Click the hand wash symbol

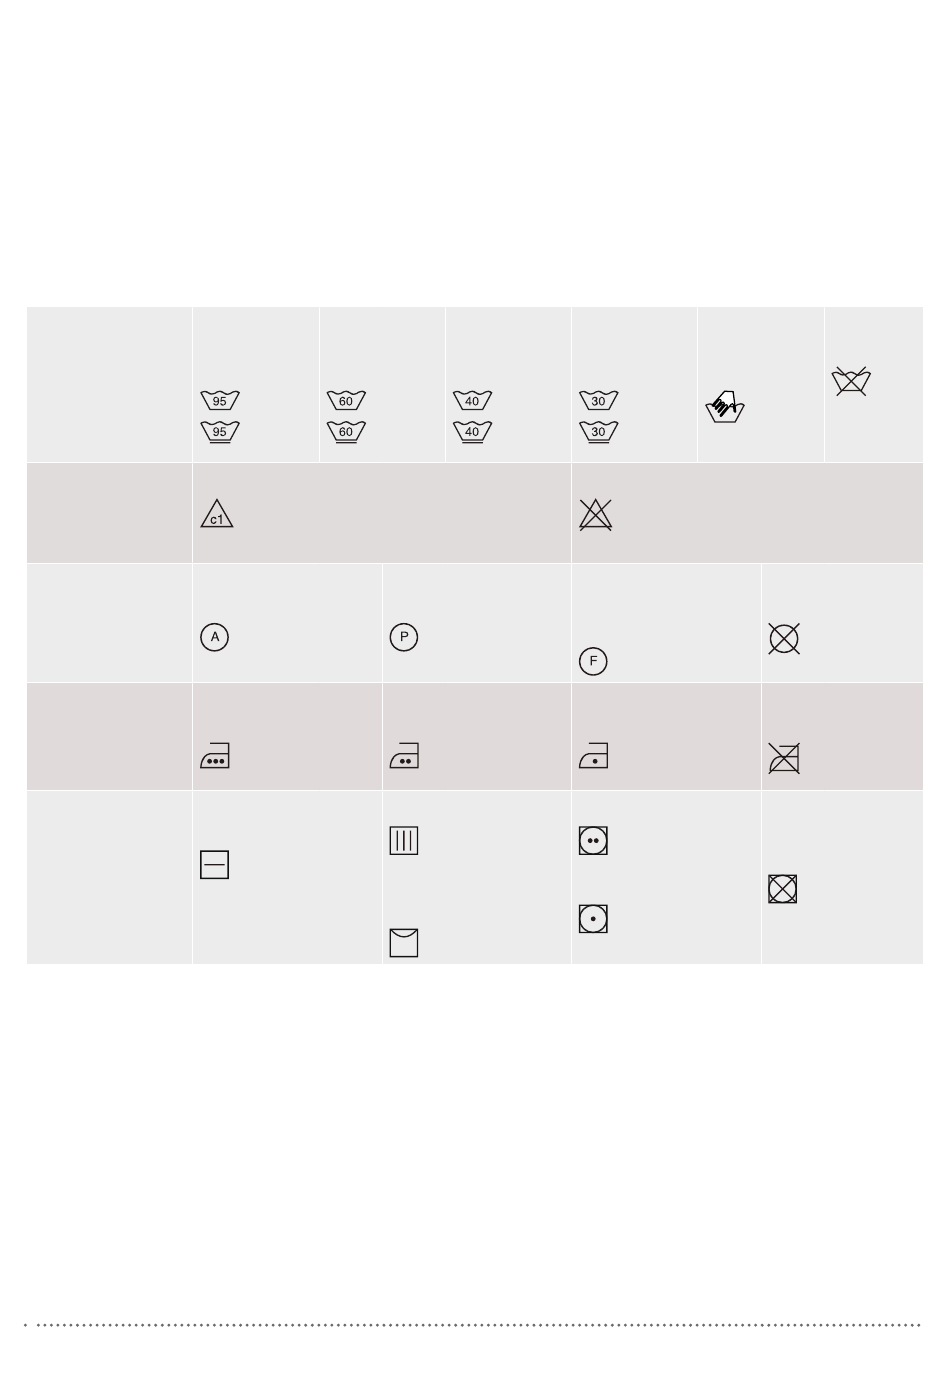725,406
